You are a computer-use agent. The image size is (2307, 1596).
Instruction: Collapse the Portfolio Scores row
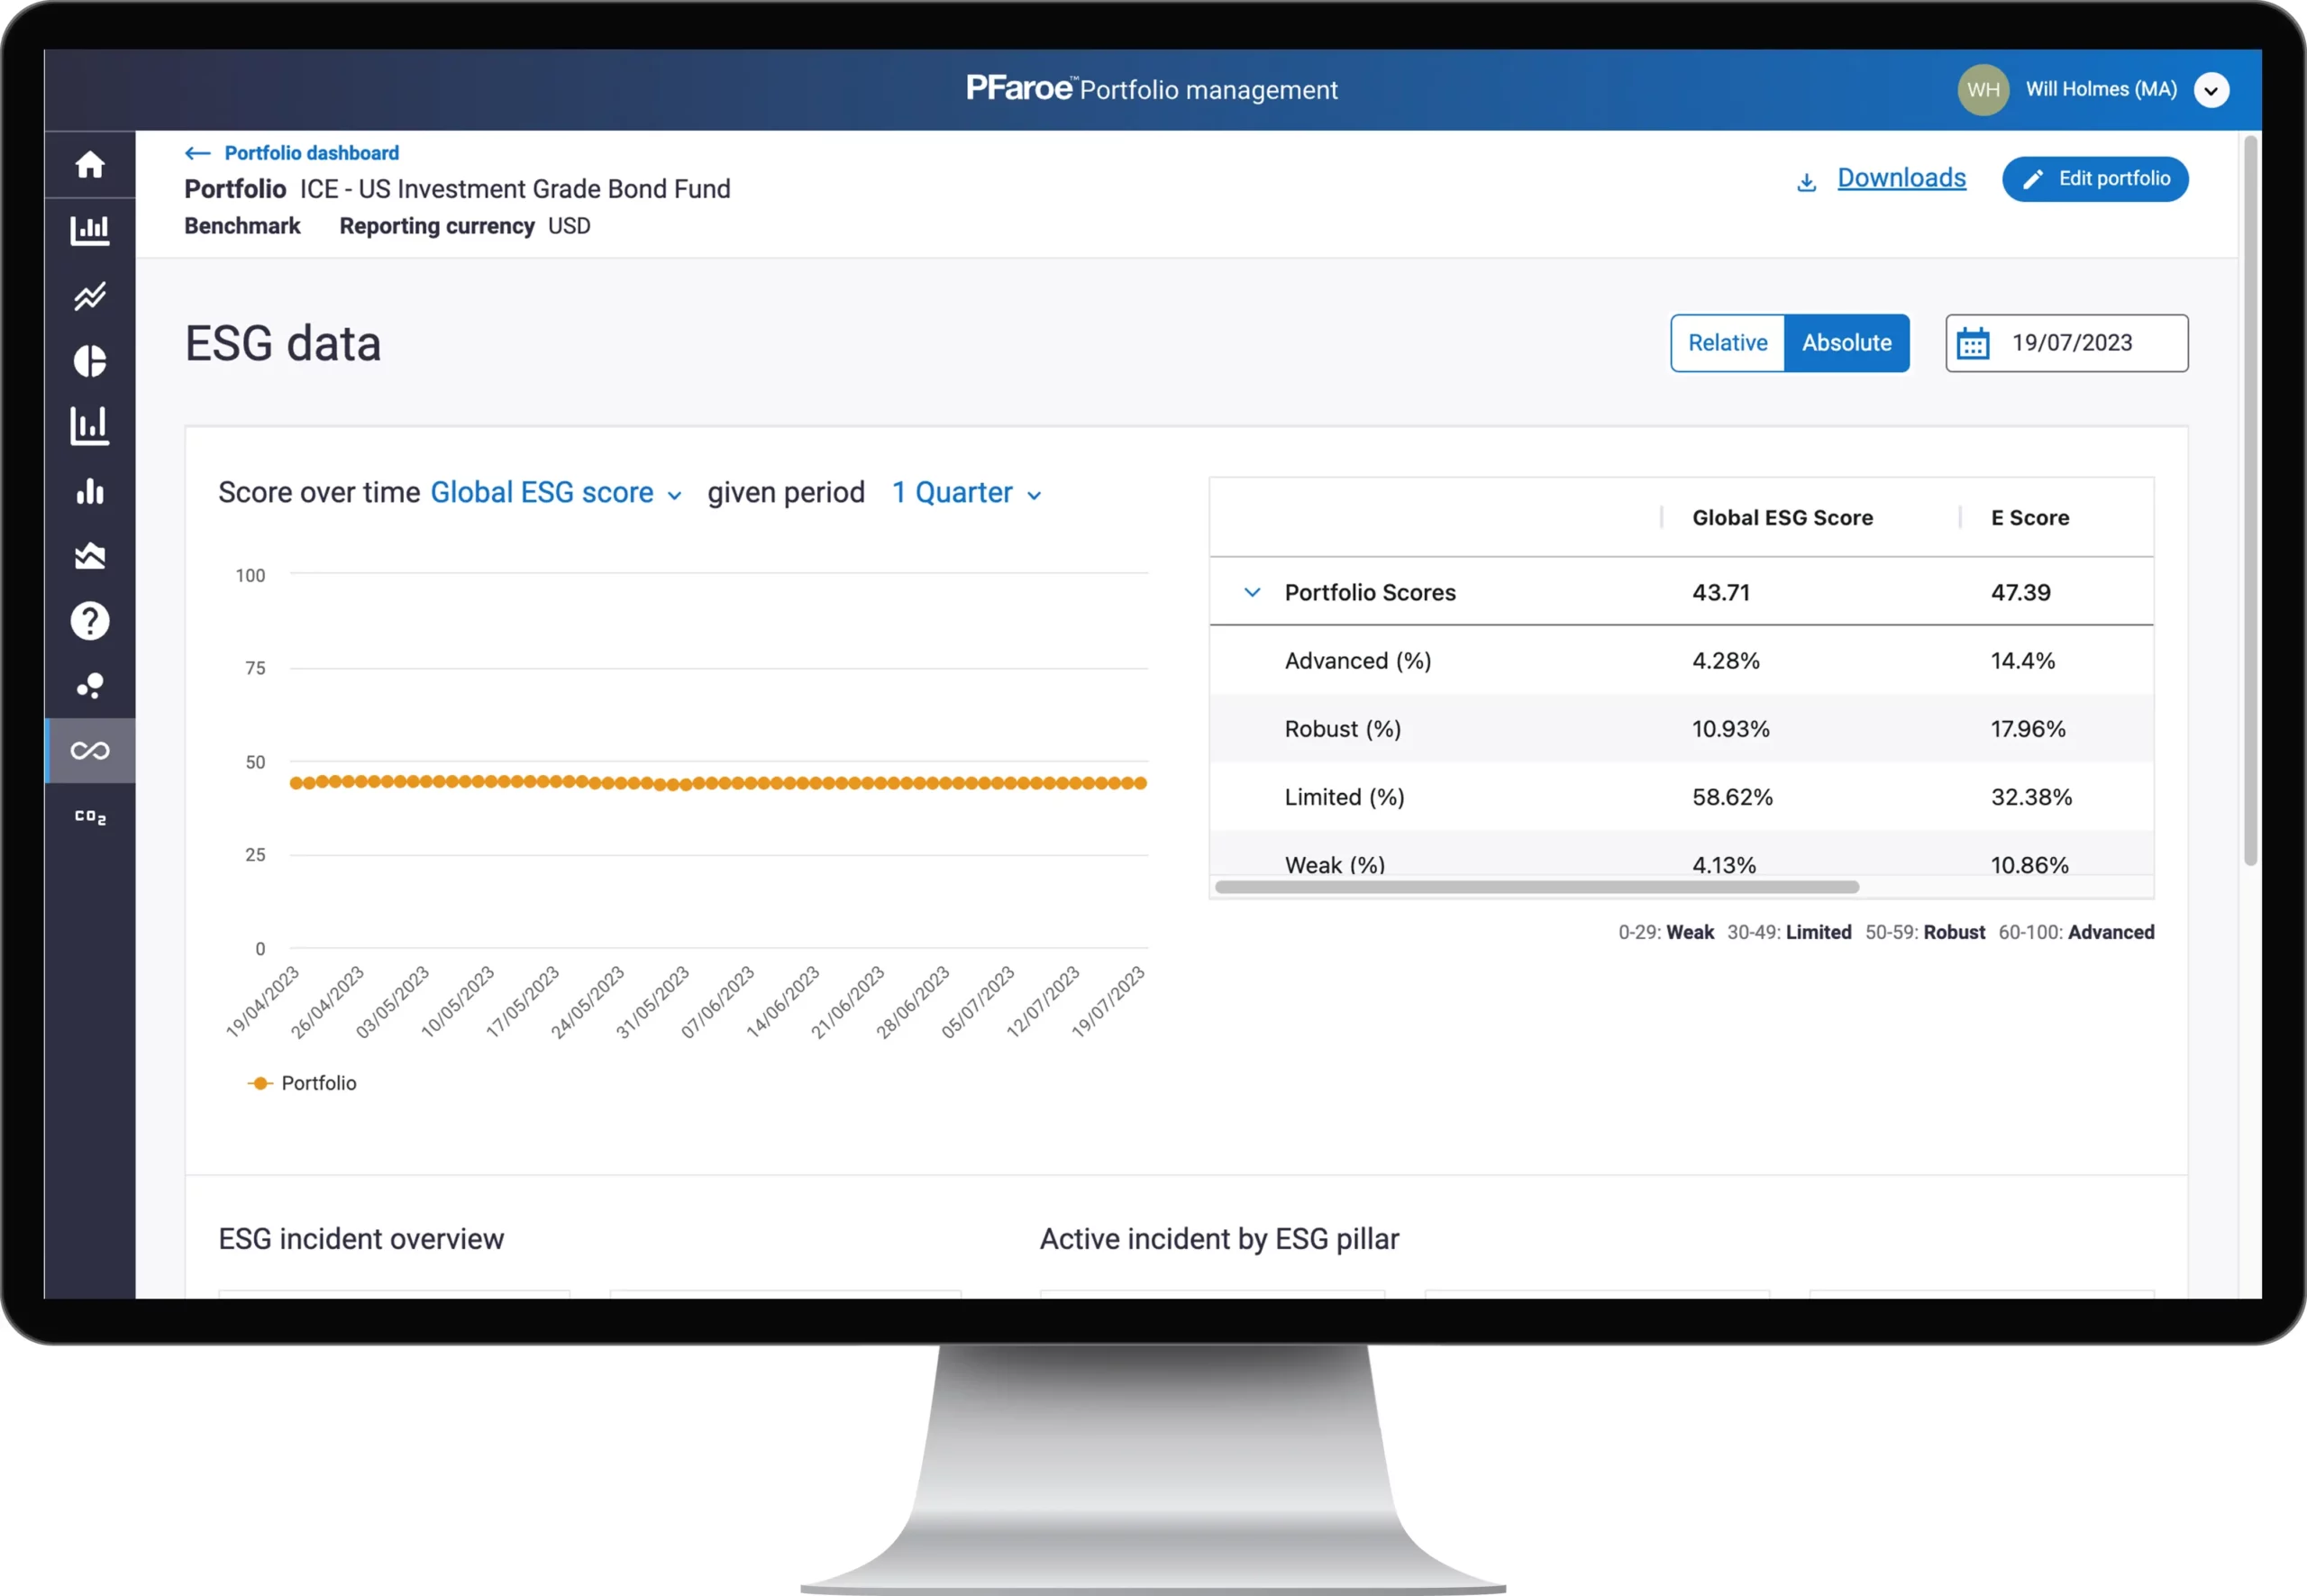1251,592
